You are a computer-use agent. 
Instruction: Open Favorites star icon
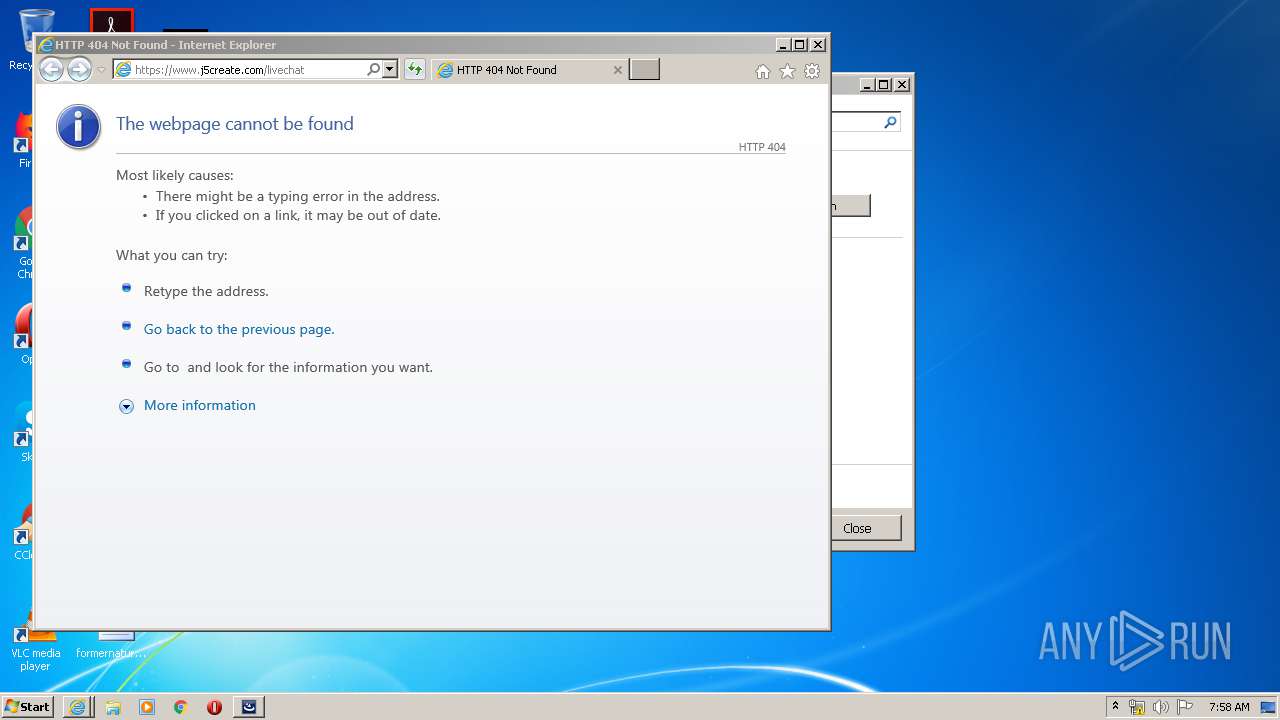pos(787,71)
